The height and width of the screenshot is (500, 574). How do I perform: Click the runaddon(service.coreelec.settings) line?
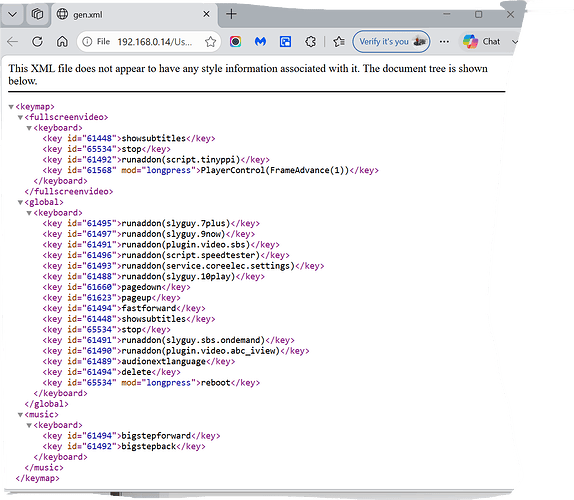[183, 266]
